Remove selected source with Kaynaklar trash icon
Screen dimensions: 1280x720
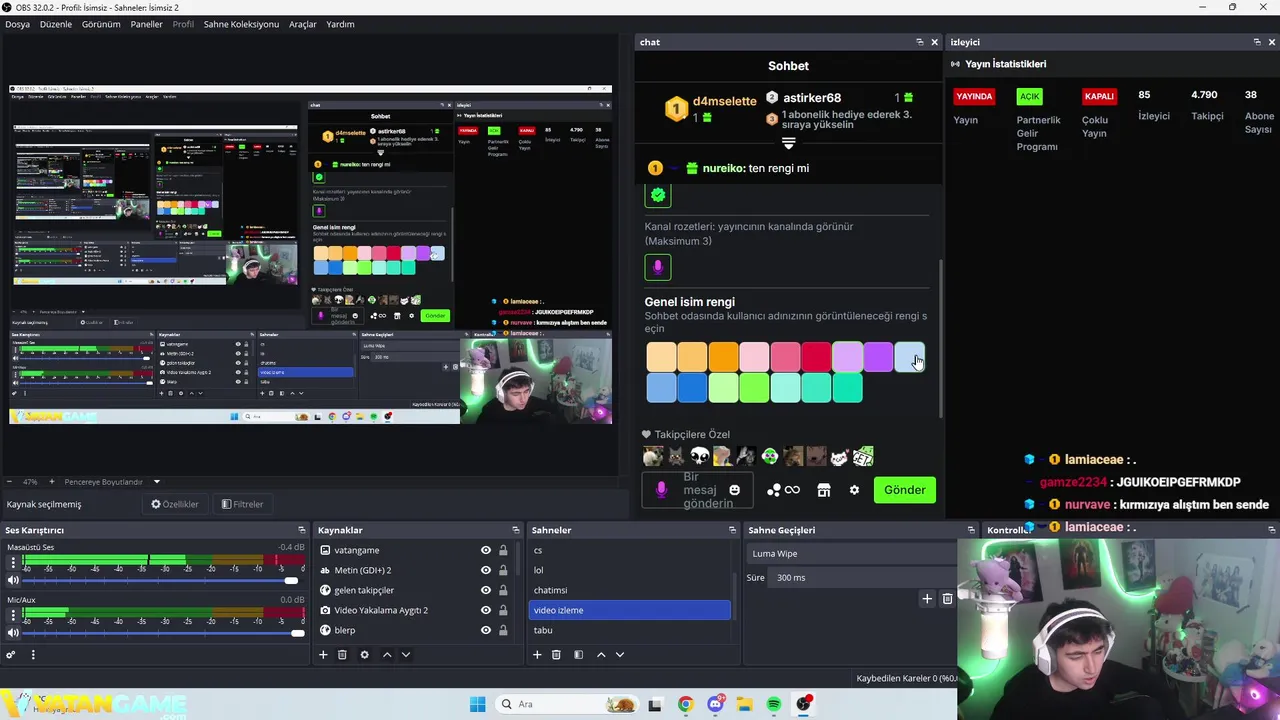point(342,655)
